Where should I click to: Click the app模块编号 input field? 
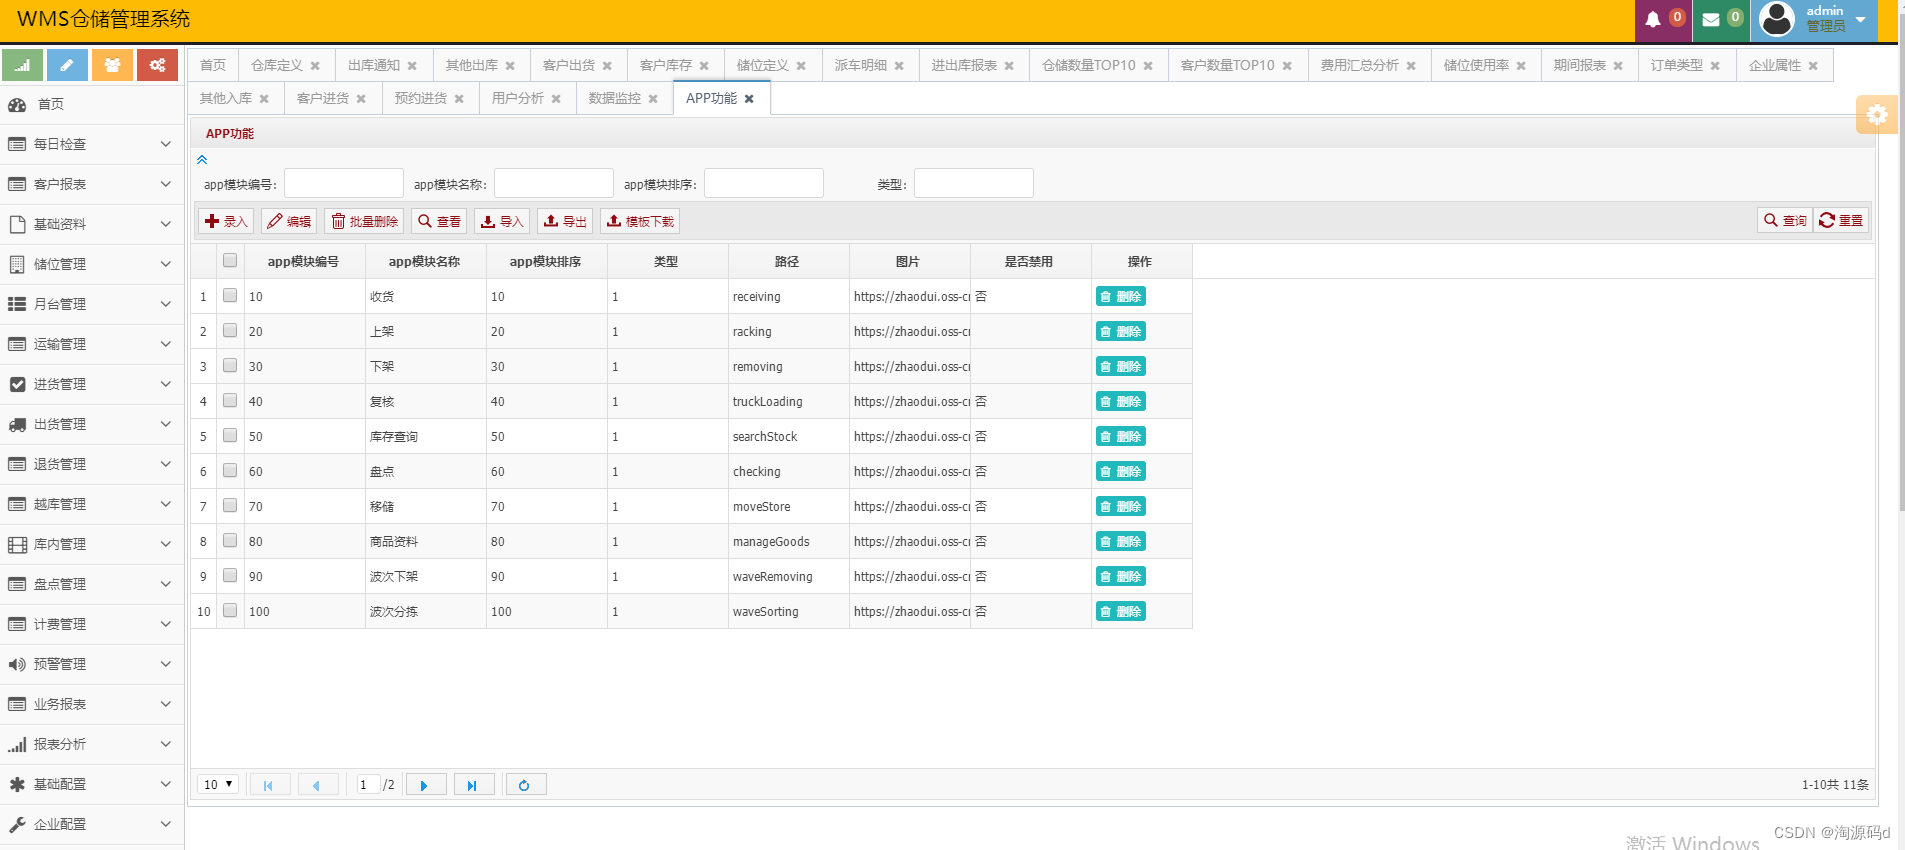click(x=344, y=183)
